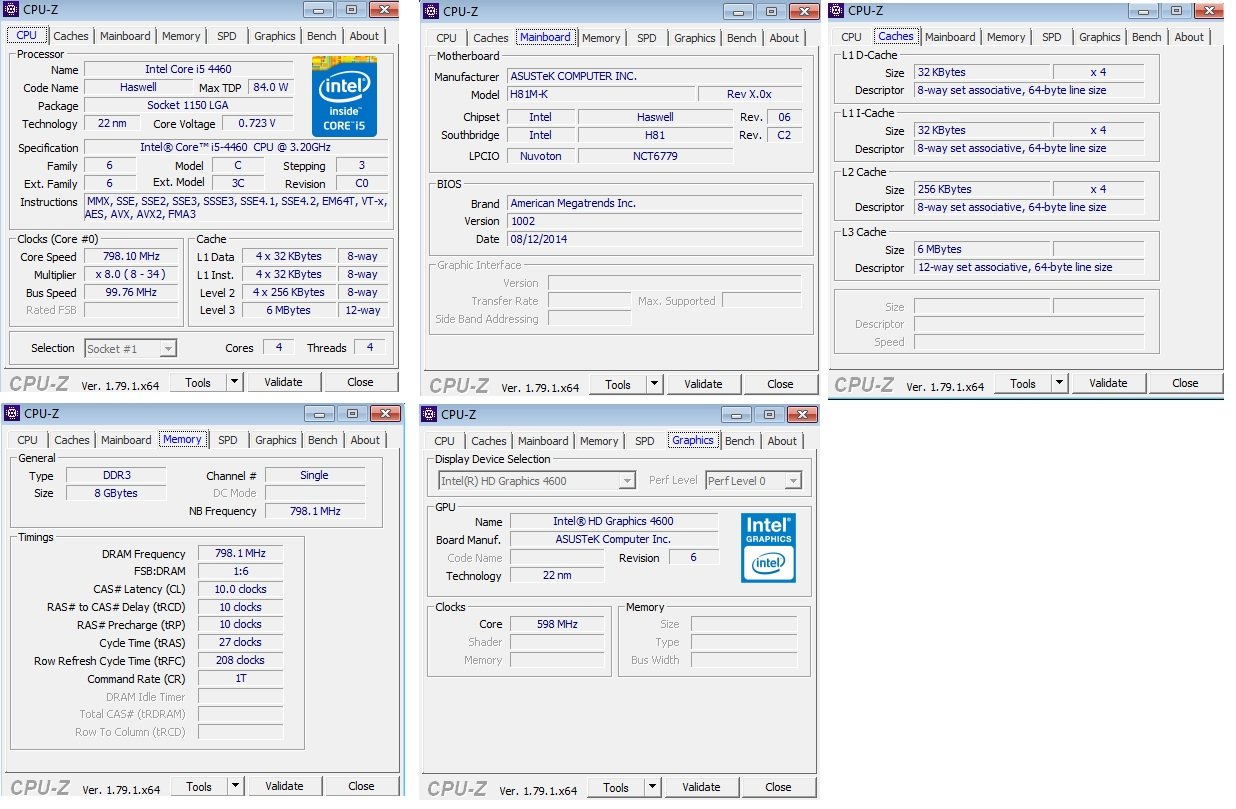Click the Close button in the Mainboard tab window
The height and width of the screenshot is (809, 1236).
point(780,384)
